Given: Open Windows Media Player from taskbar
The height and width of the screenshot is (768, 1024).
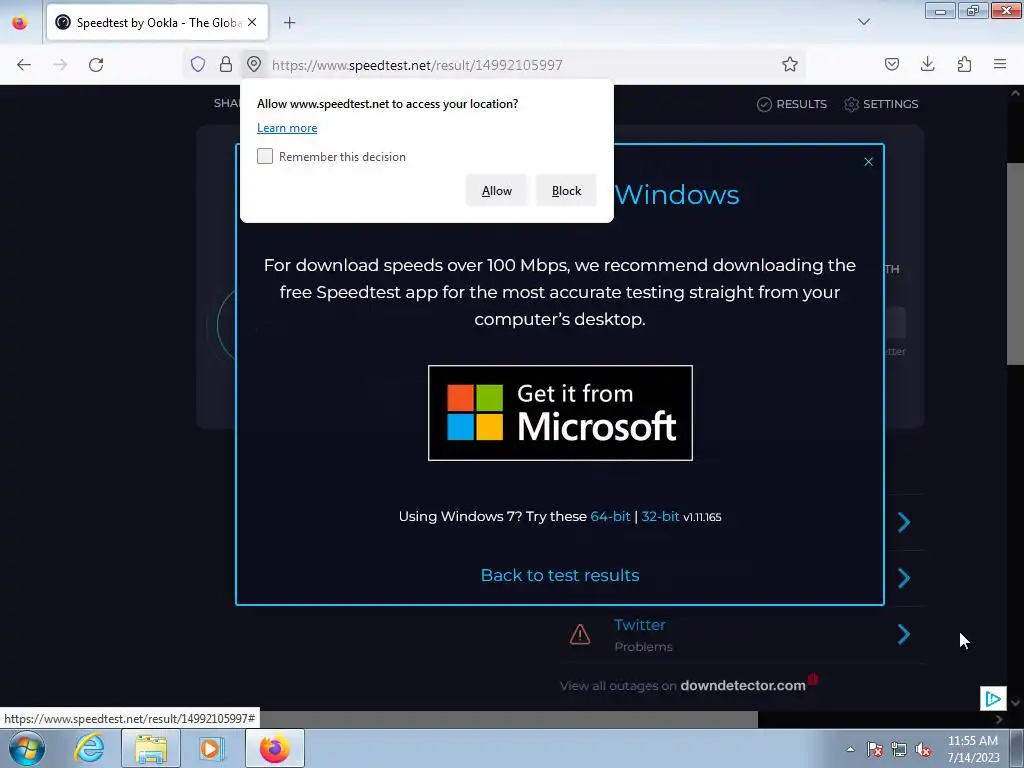Looking at the screenshot, I should pos(211,748).
